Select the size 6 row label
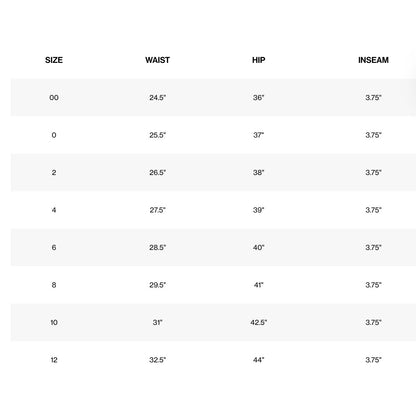 click(54, 248)
